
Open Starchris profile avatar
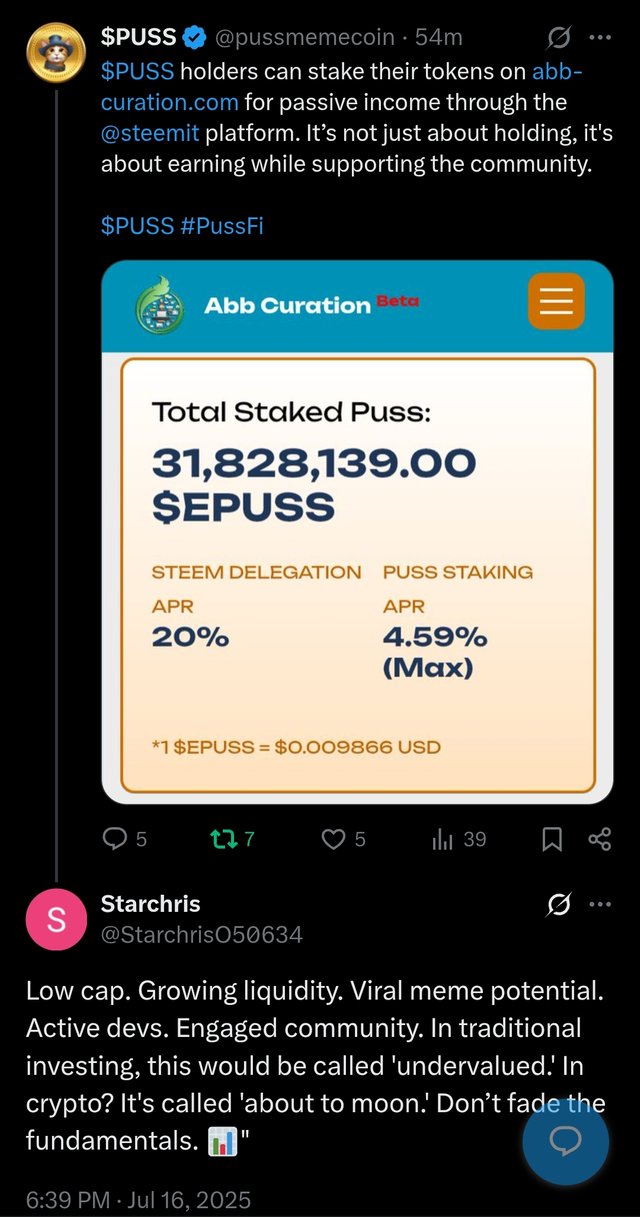click(57, 918)
